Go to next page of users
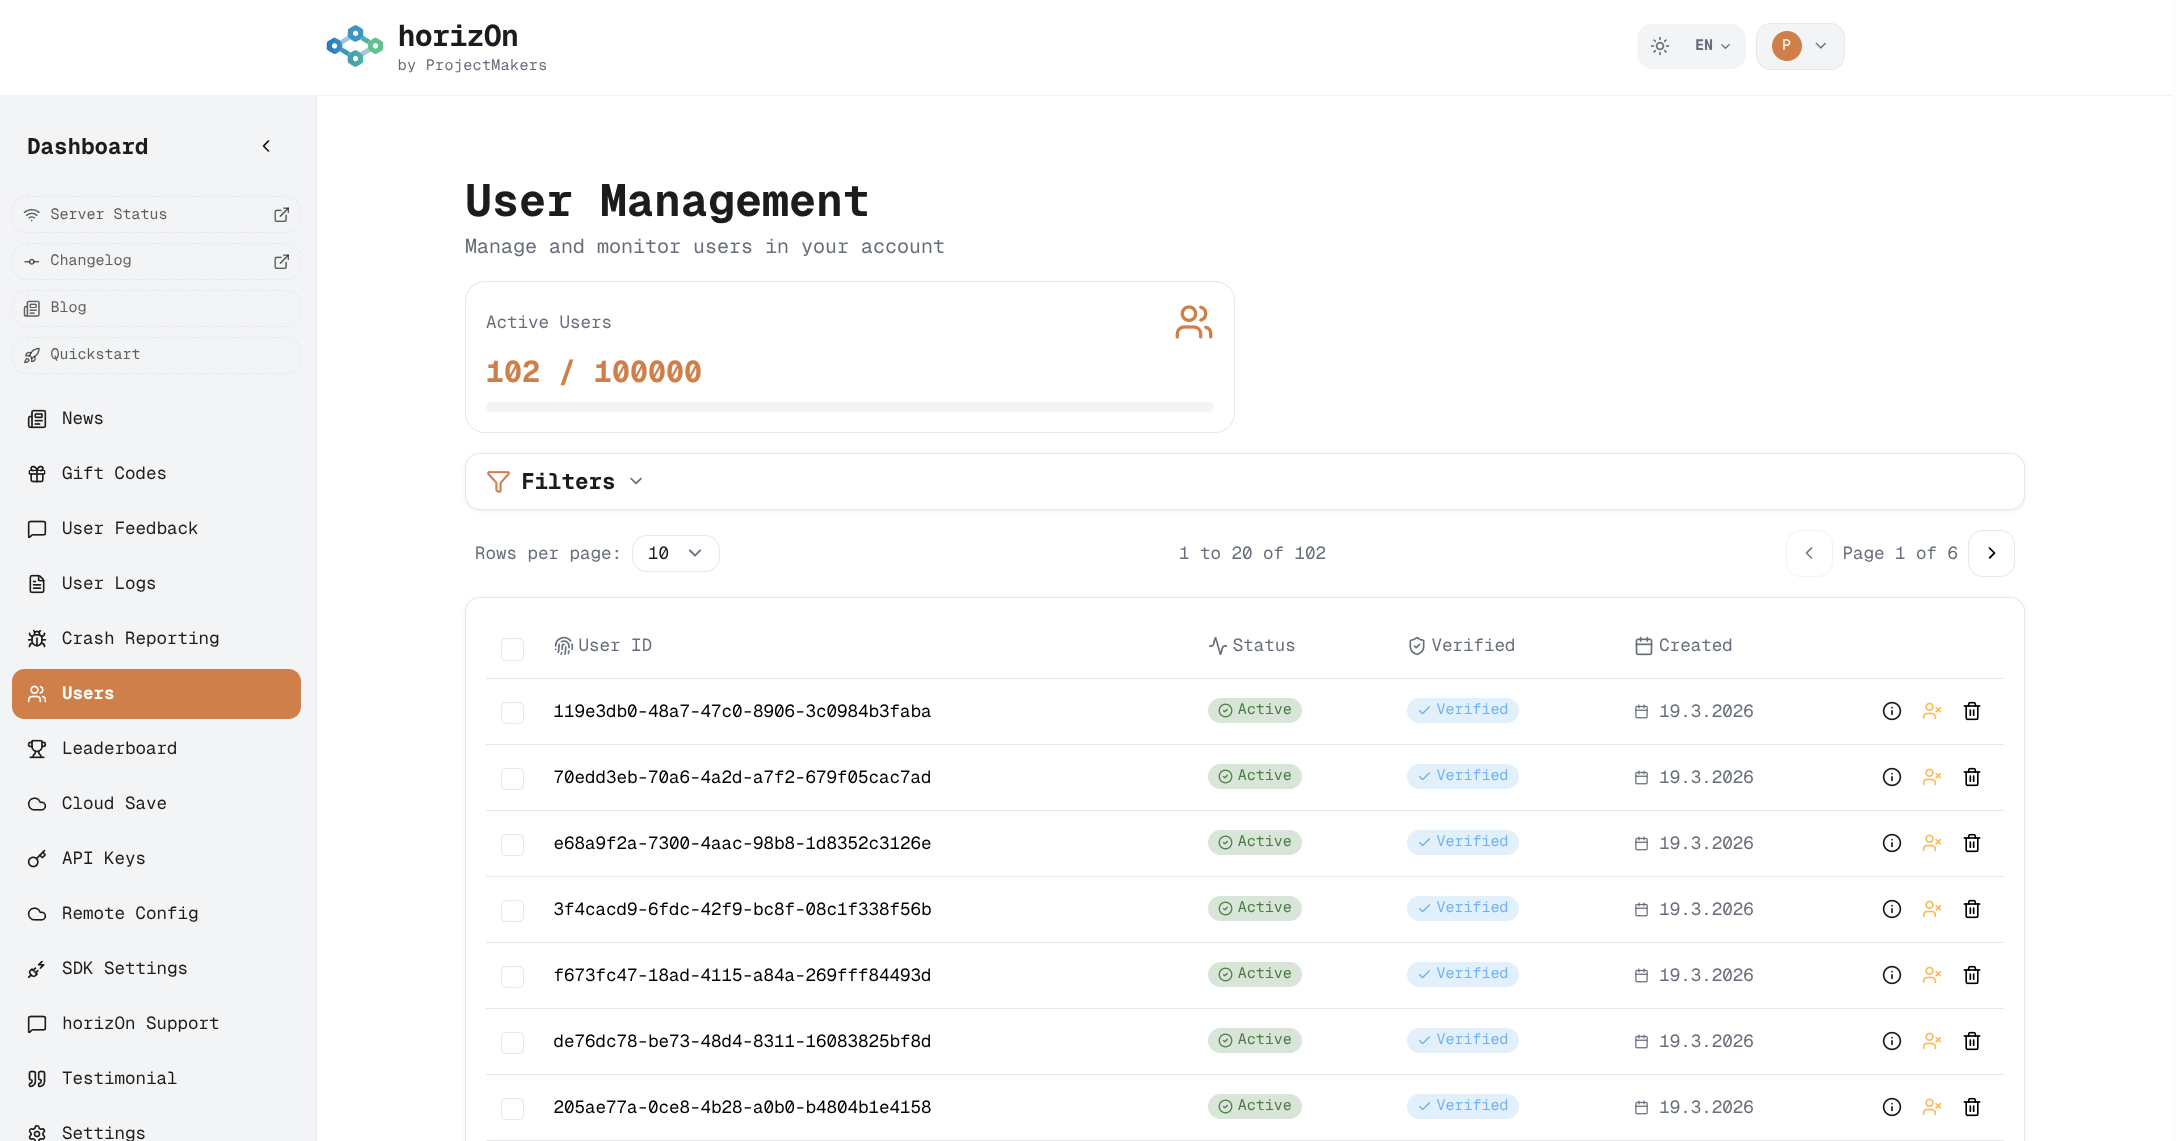Viewport: 2176px width, 1141px height. (x=1990, y=553)
